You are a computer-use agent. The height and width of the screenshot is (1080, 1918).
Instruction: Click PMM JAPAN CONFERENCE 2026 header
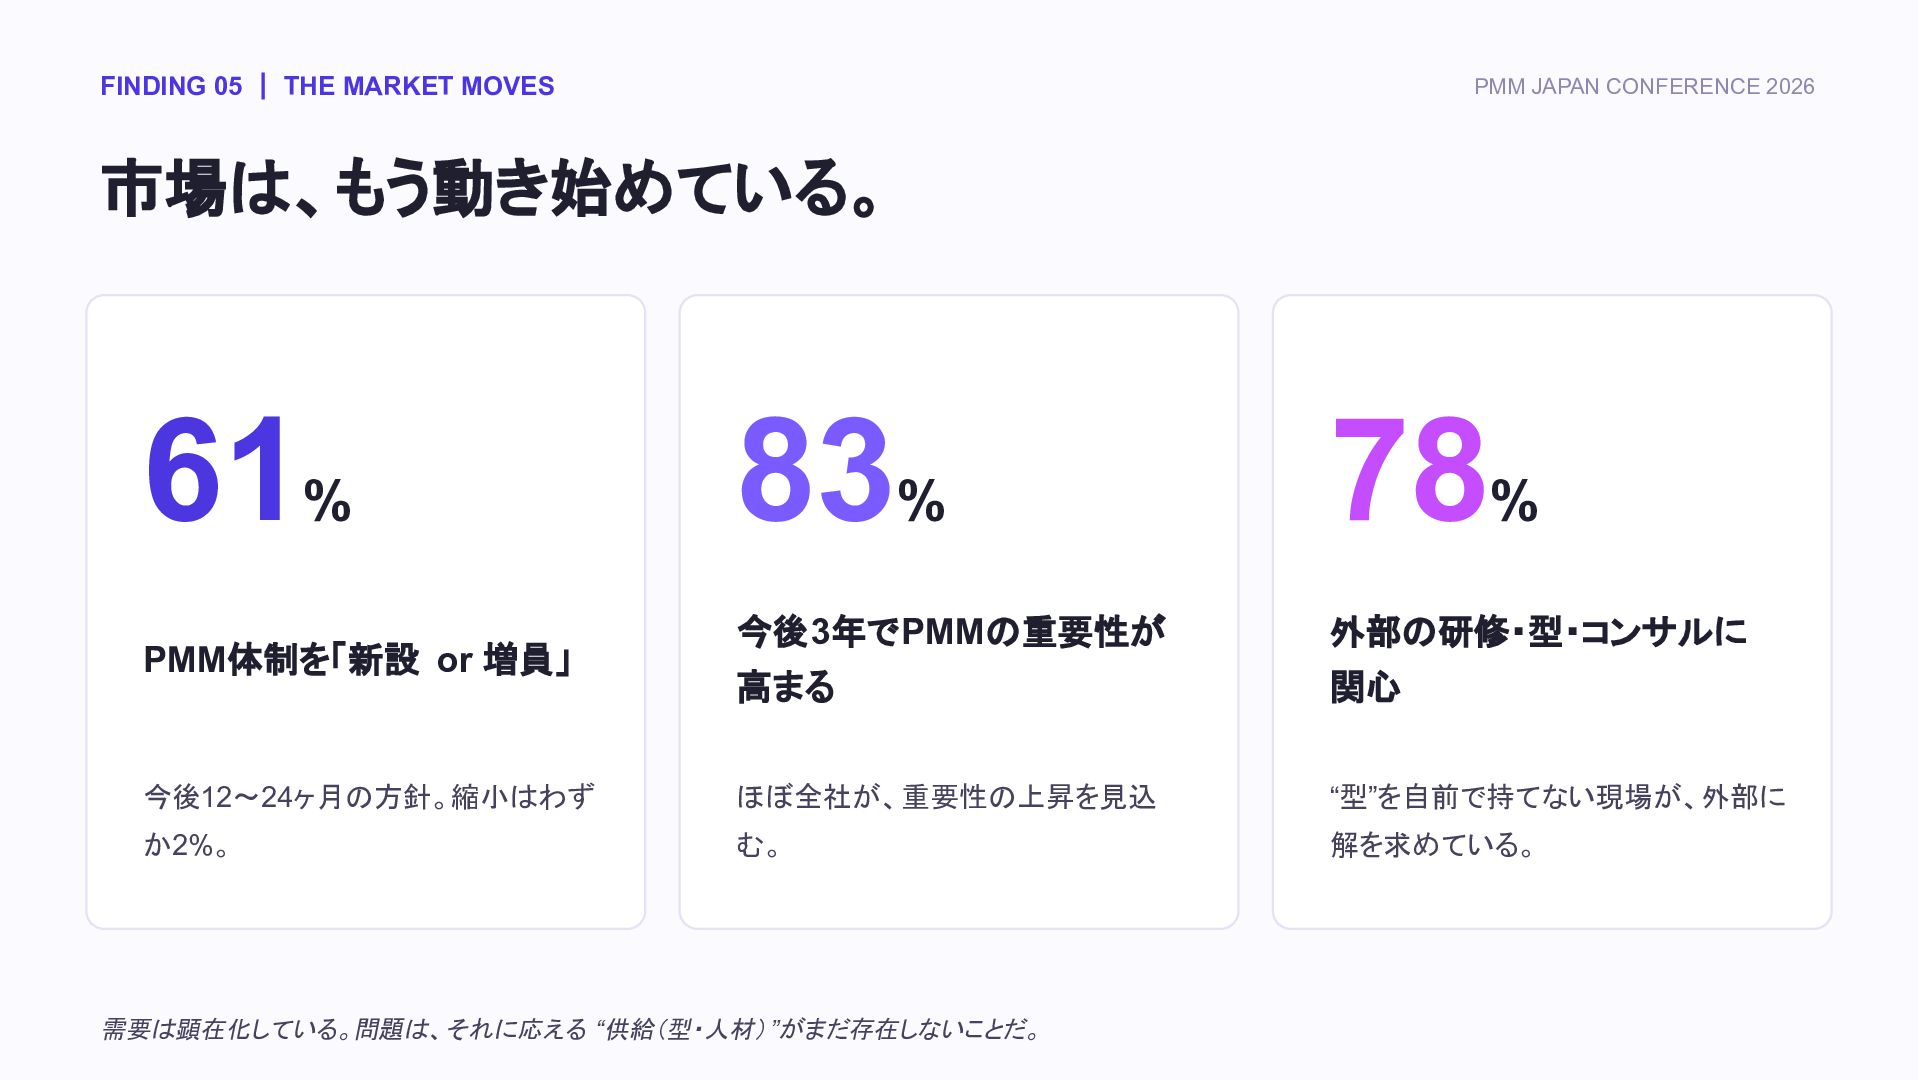tap(1643, 87)
